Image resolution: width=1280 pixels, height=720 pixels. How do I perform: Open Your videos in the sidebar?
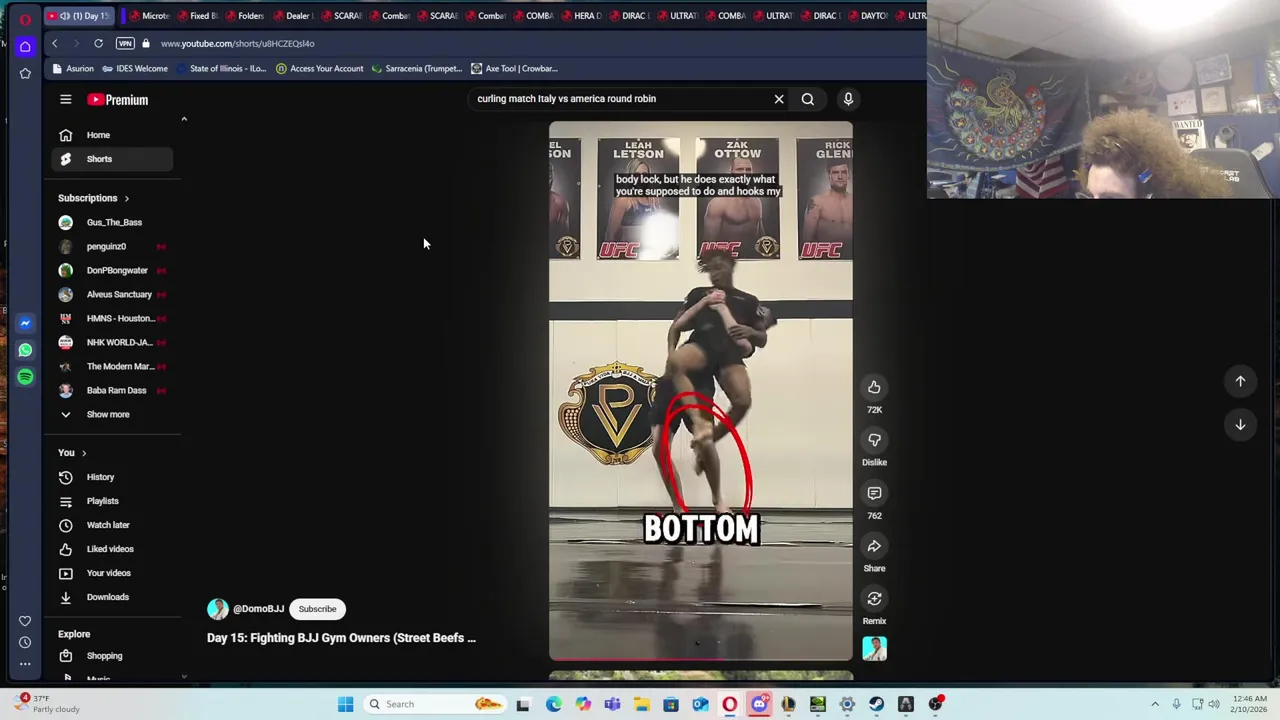pos(111,573)
